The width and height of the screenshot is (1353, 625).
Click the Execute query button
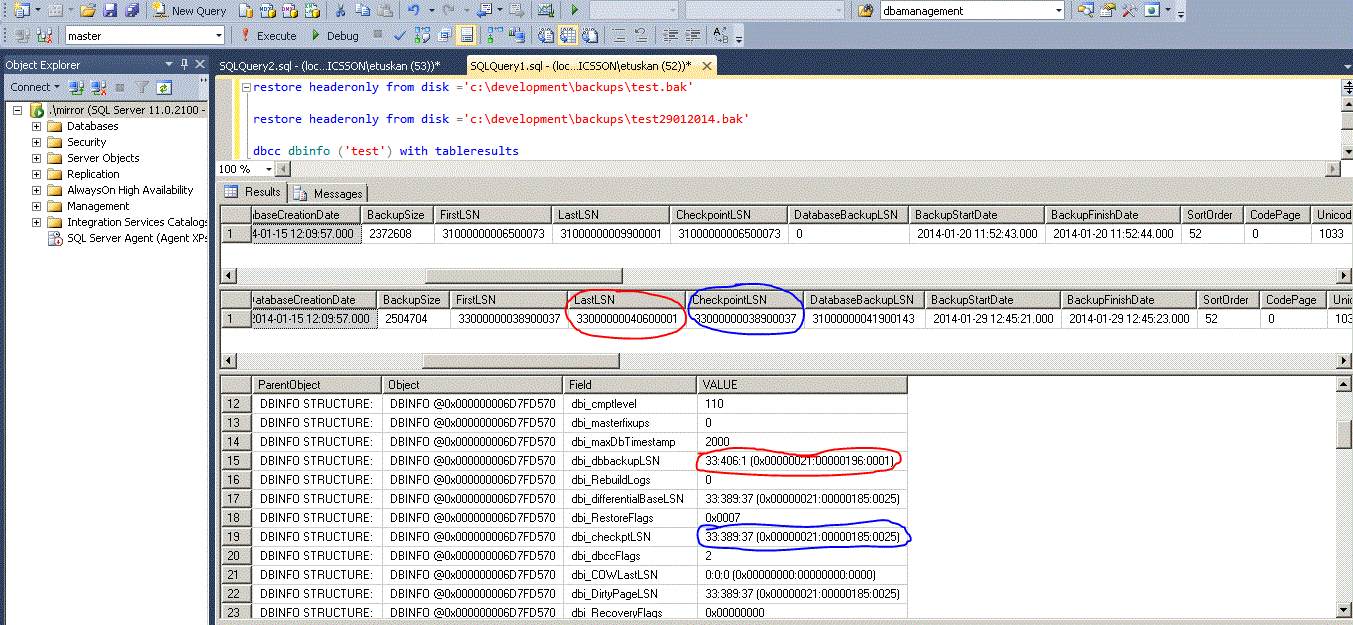click(268, 35)
